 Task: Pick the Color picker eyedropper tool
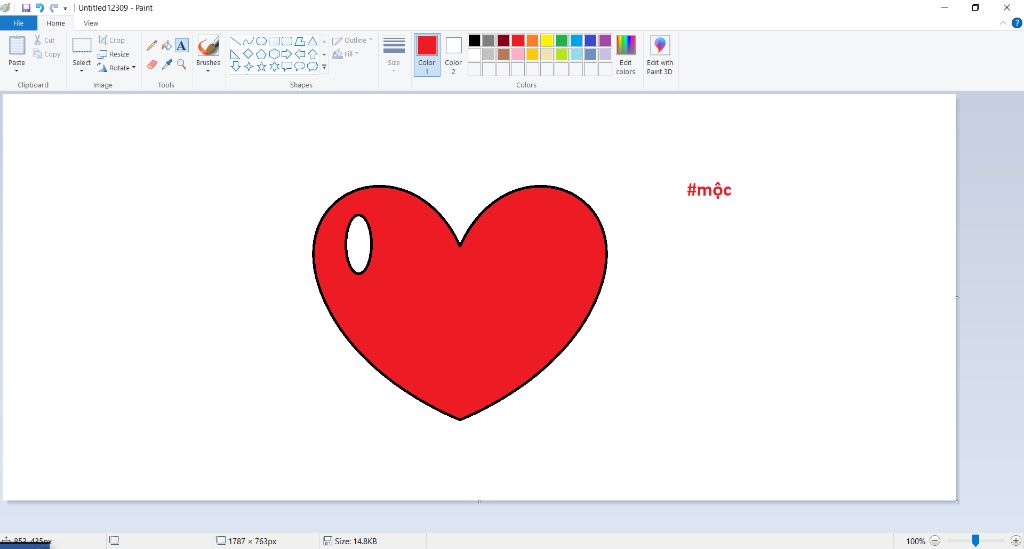(x=167, y=64)
